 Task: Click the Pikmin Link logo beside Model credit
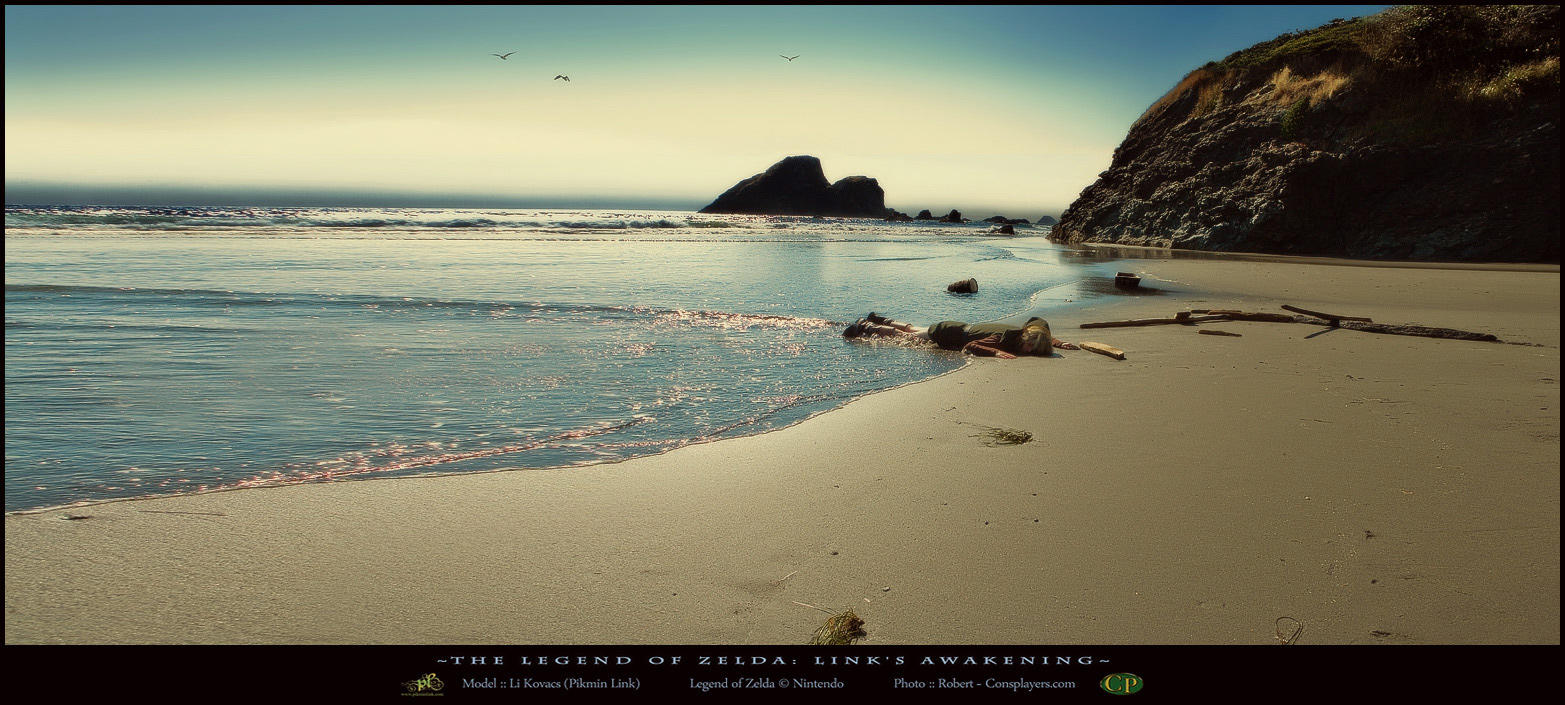tap(422, 684)
